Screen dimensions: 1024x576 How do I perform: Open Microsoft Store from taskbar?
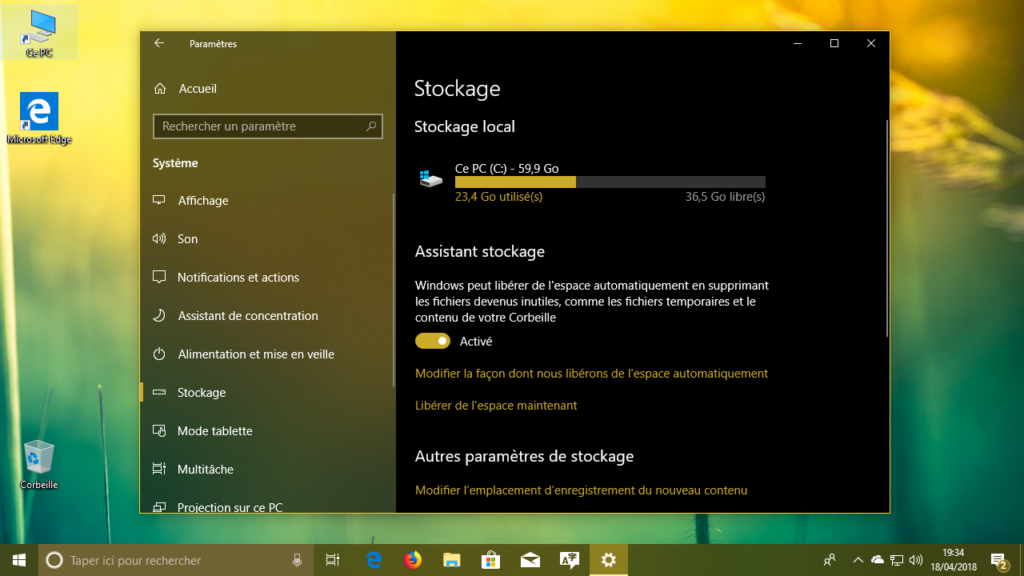(490, 560)
